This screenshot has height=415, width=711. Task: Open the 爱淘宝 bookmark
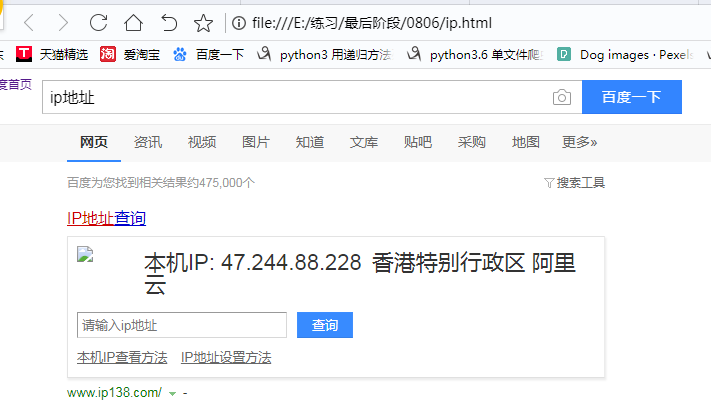point(142,54)
